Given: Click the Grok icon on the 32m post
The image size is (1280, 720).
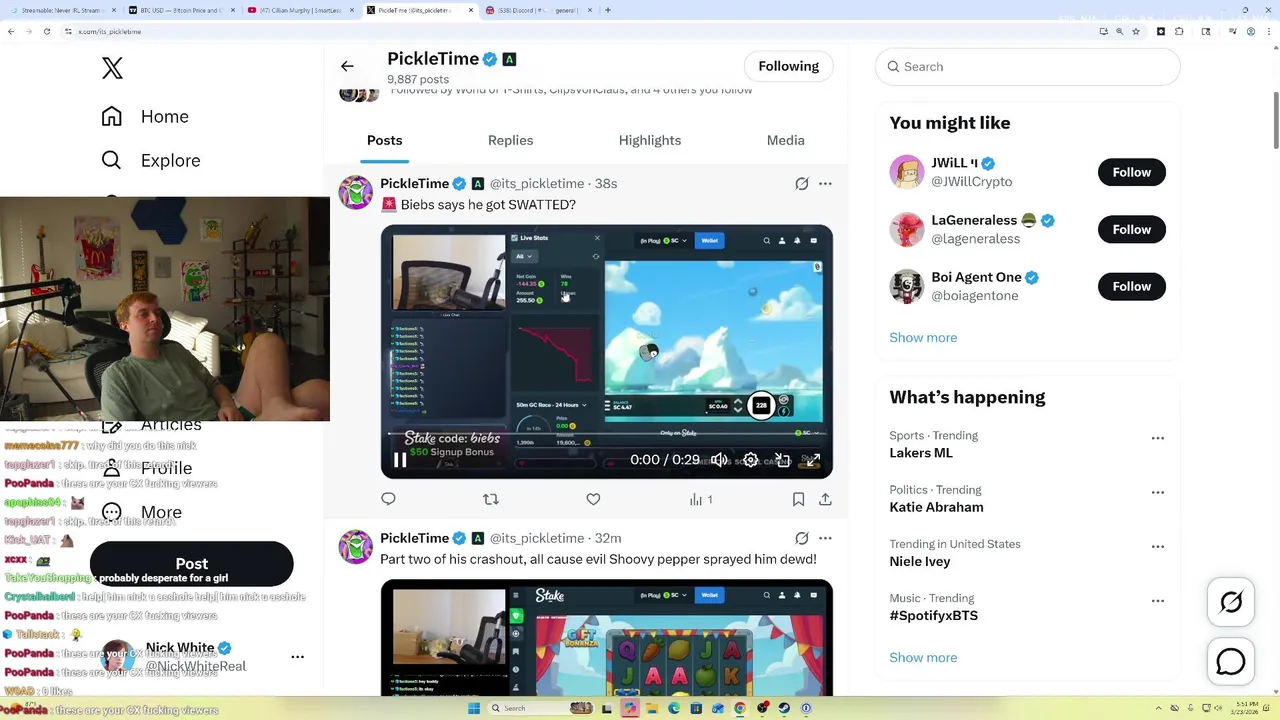Looking at the screenshot, I should coord(802,538).
